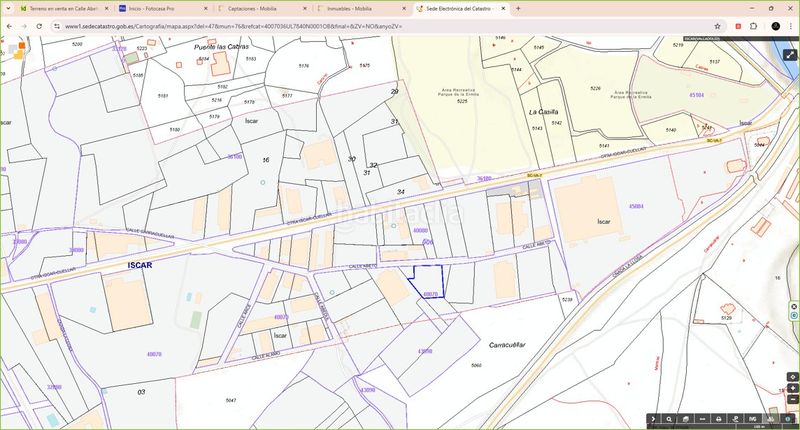
Task: Click the blue circle icon on right edge
Action: point(794,316)
